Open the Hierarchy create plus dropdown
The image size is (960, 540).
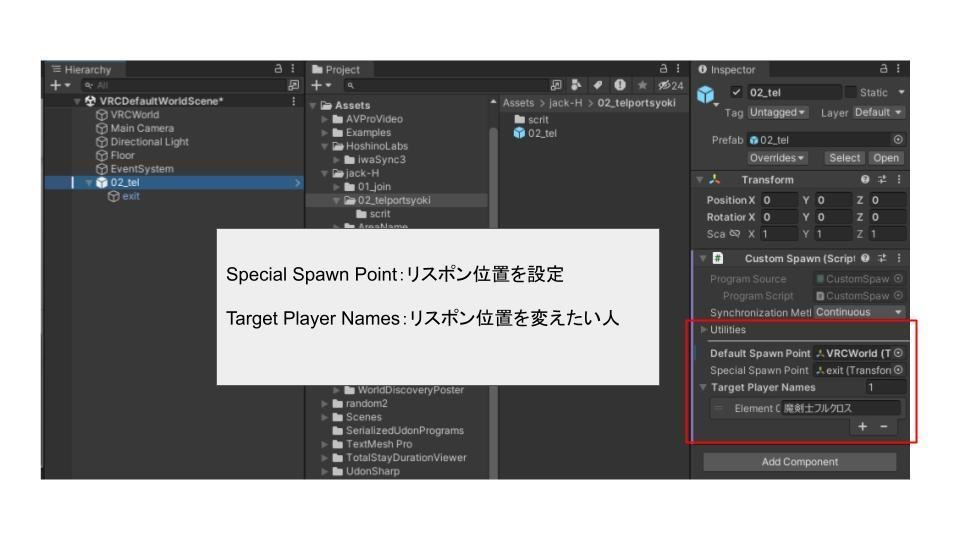click(59, 85)
